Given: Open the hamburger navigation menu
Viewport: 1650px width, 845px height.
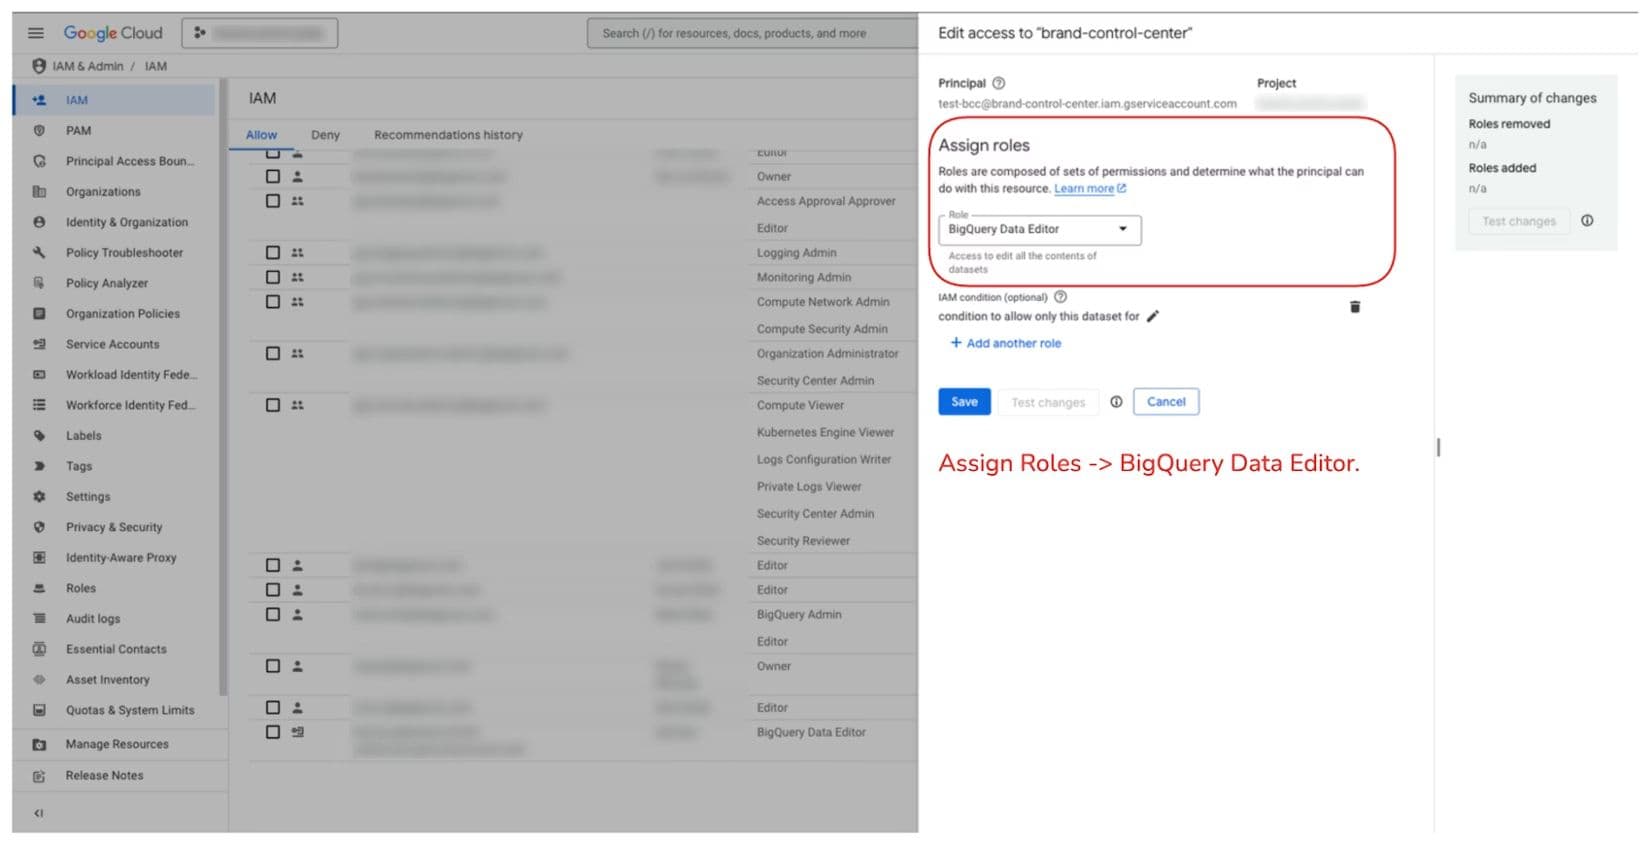Looking at the screenshot, I should point(36,33).
